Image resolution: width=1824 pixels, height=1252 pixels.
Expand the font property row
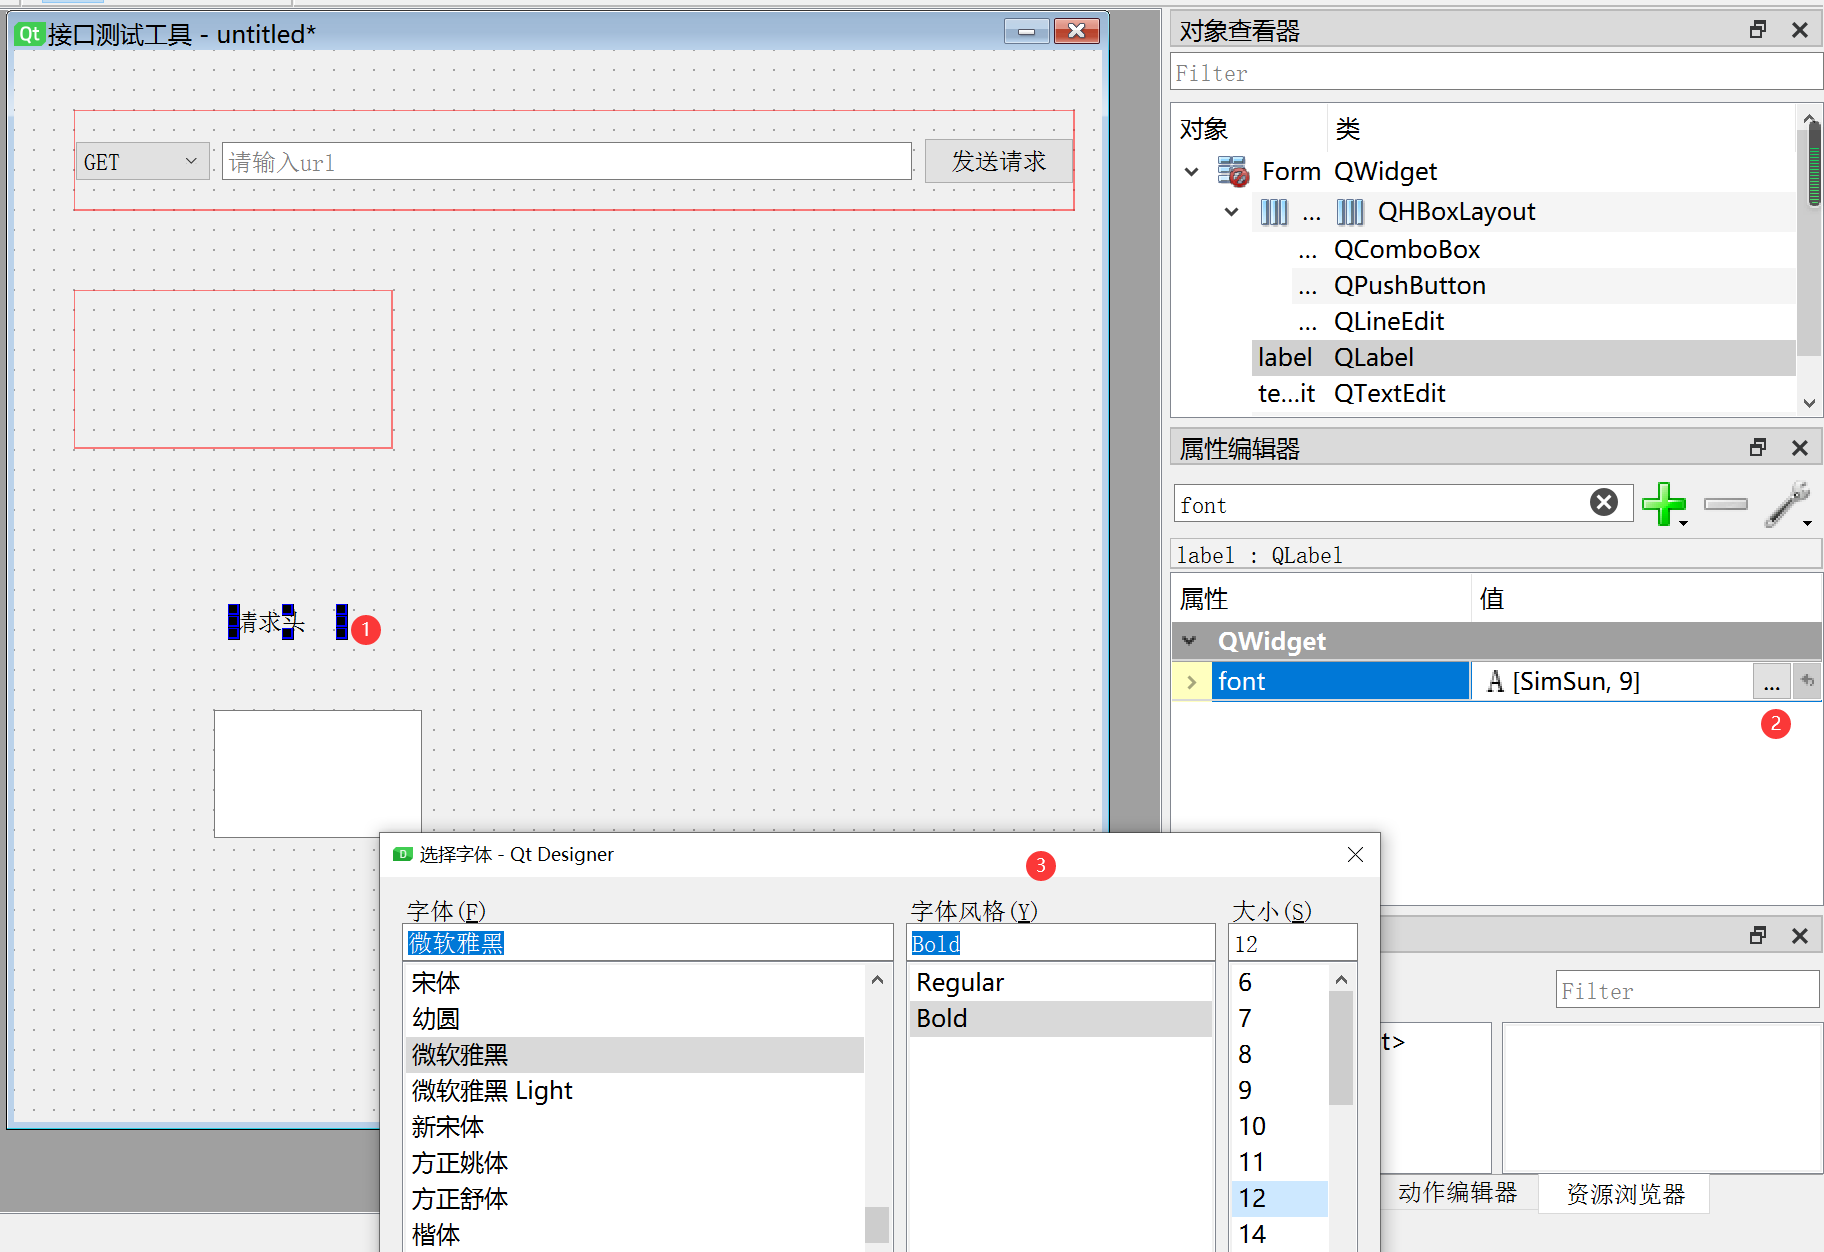tap(1191, 682)
